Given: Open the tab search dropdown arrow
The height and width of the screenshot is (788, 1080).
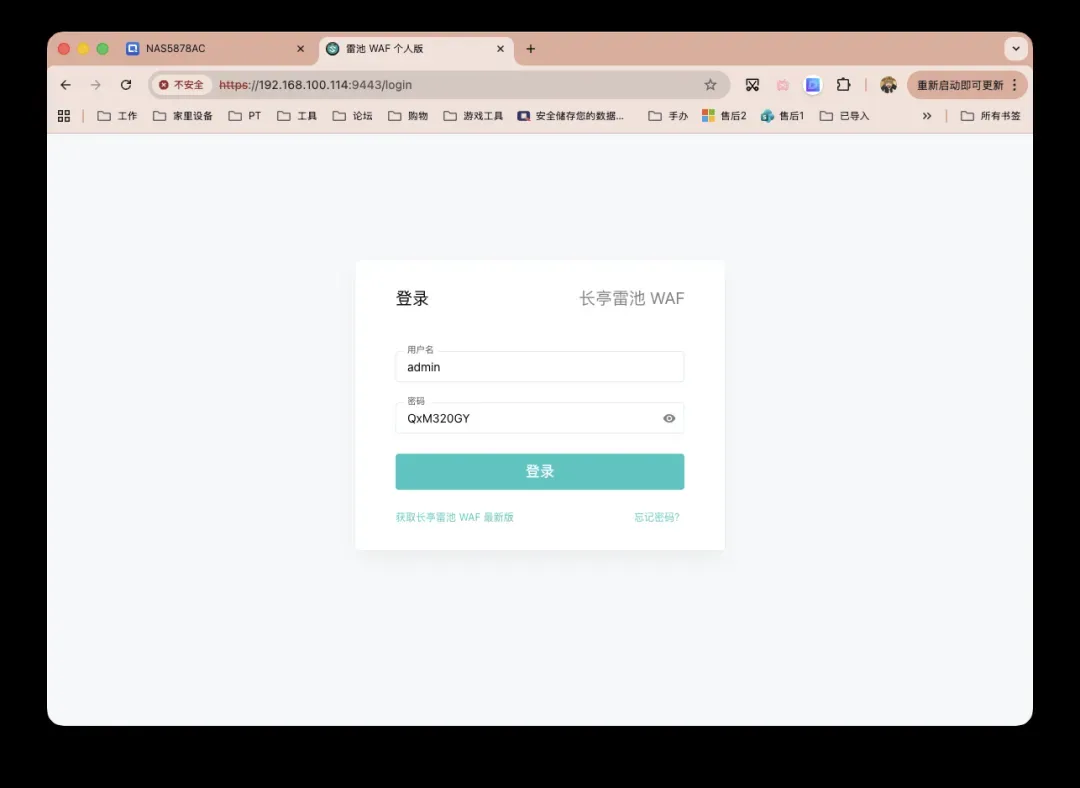Looking at the screenshot, I should click(1016, 49).
